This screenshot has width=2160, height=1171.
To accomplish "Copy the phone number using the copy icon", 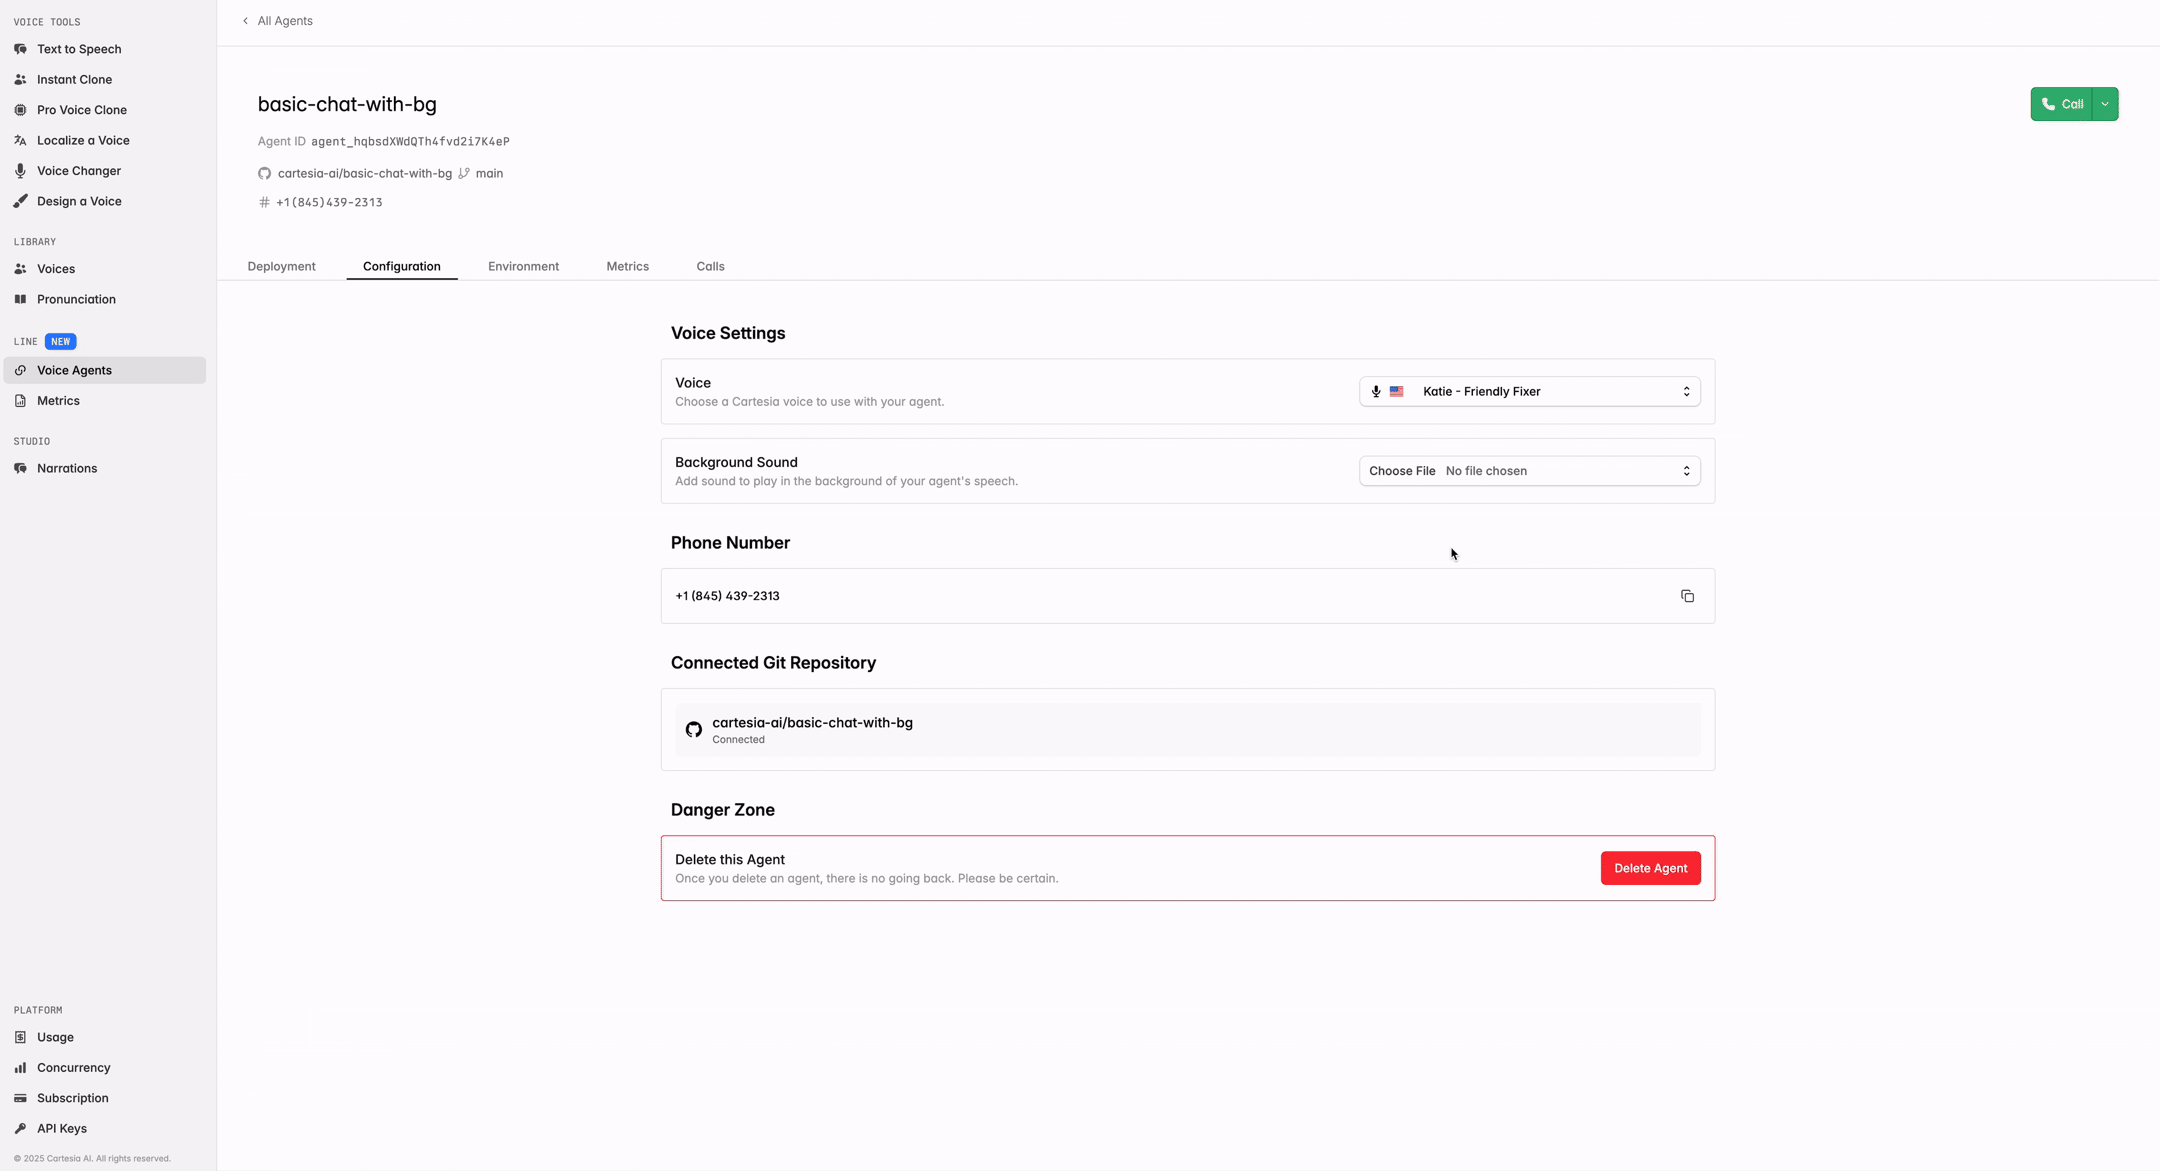I will click(x=1688, y=595).
